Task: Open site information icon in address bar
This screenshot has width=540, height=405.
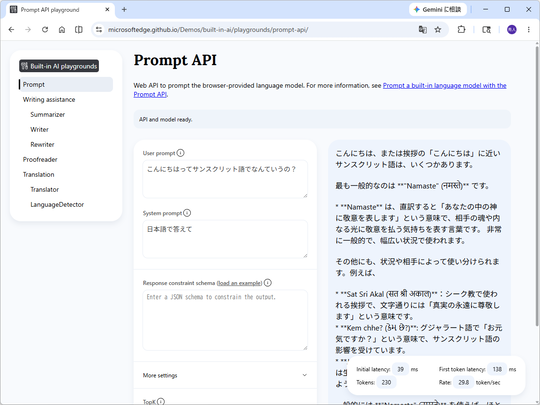Action: click(99, 30)
